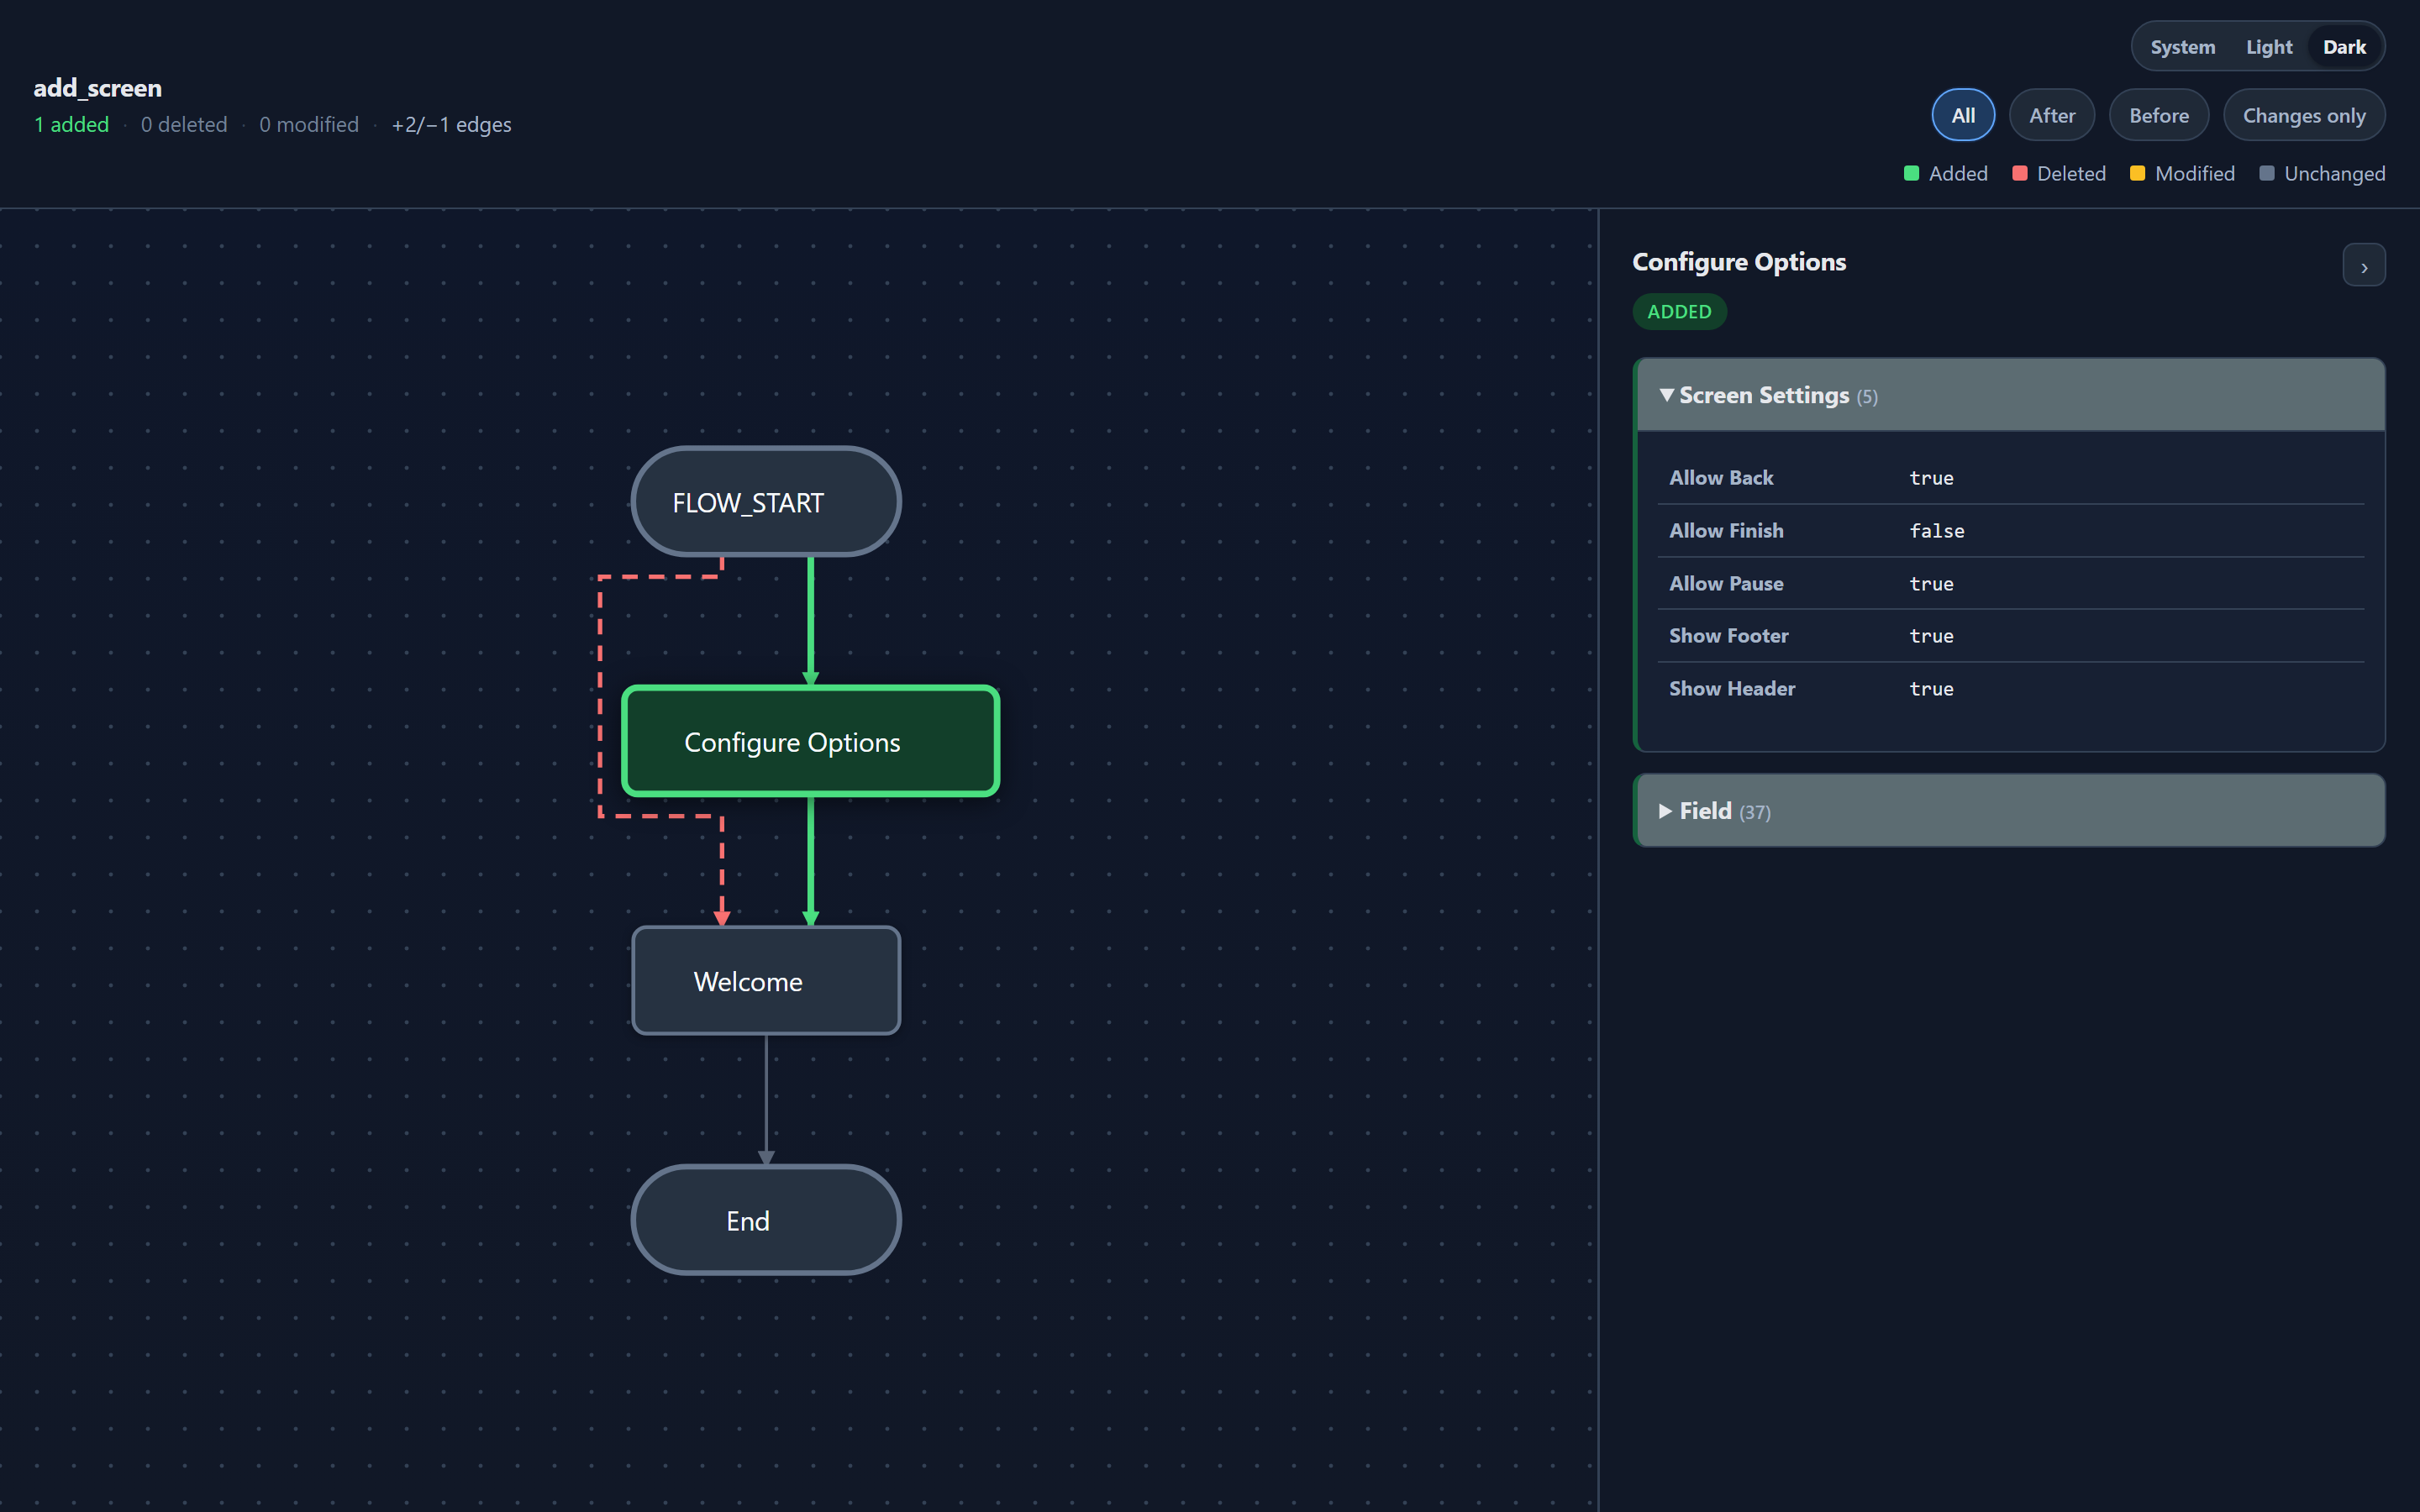The image size is (2420, 1512).
Task: Click the '+2/−1 edges' summary text
Action: [x=451, y=125]
